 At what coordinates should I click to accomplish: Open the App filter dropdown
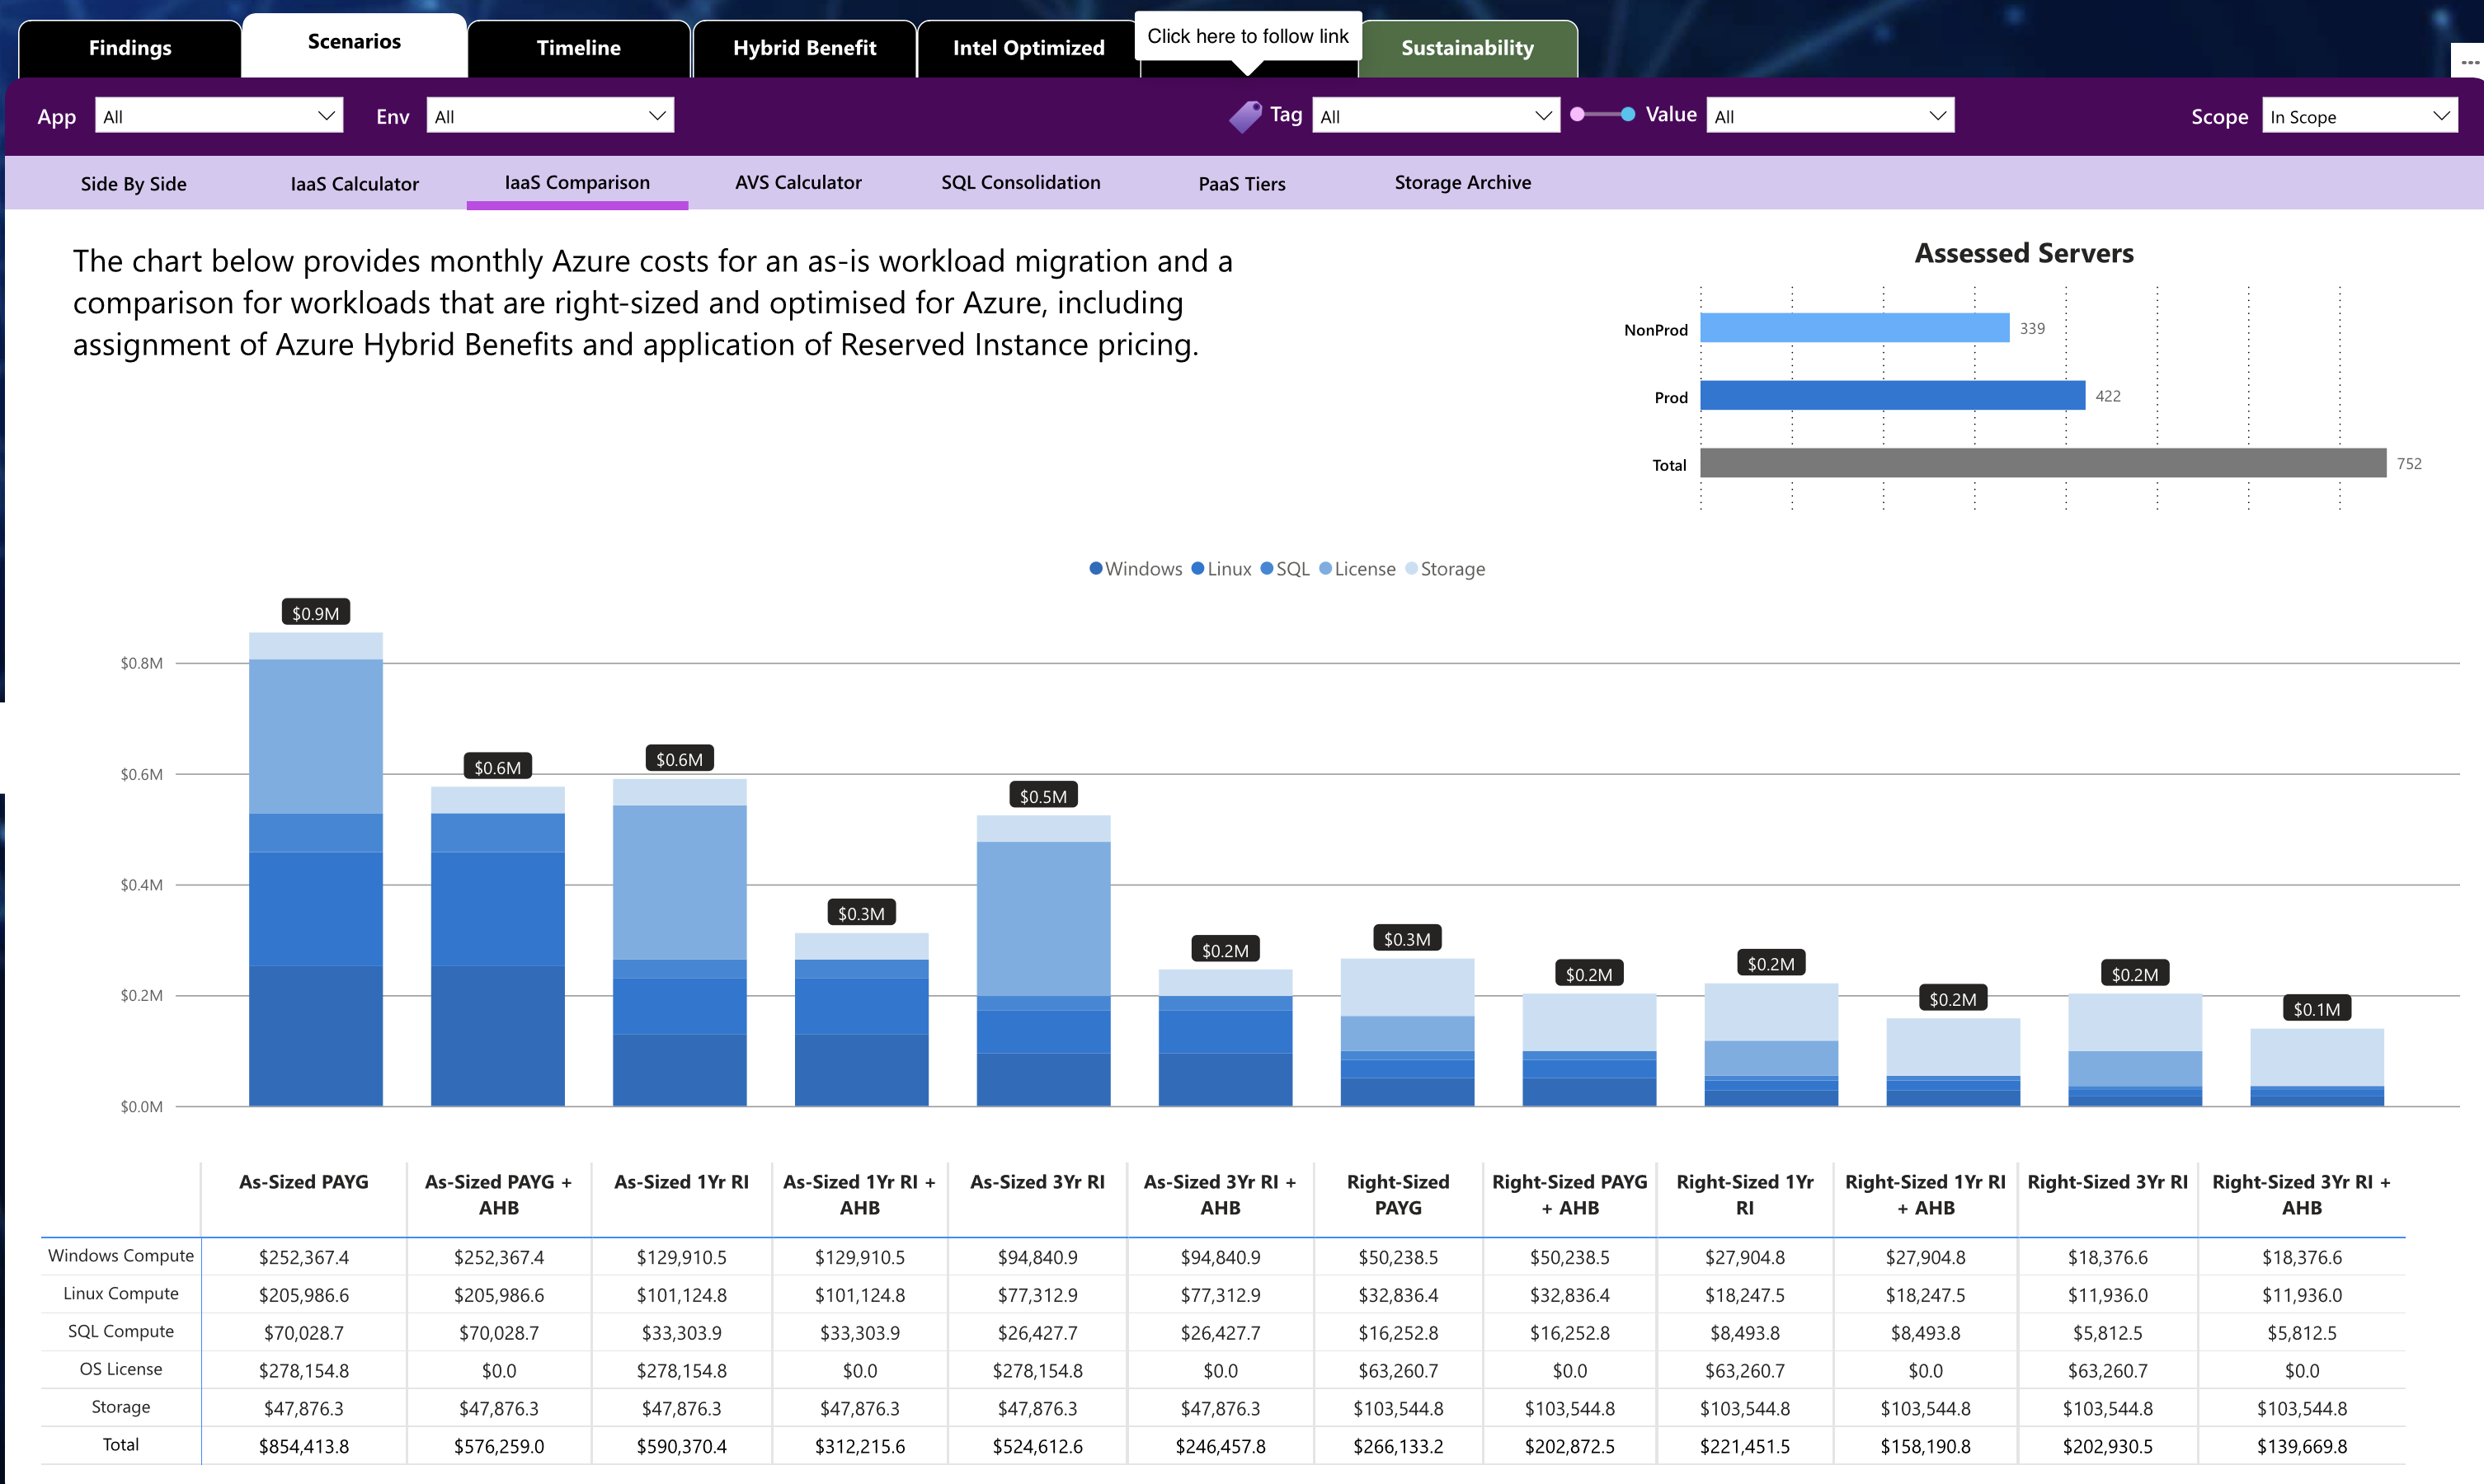click(219, 116)
